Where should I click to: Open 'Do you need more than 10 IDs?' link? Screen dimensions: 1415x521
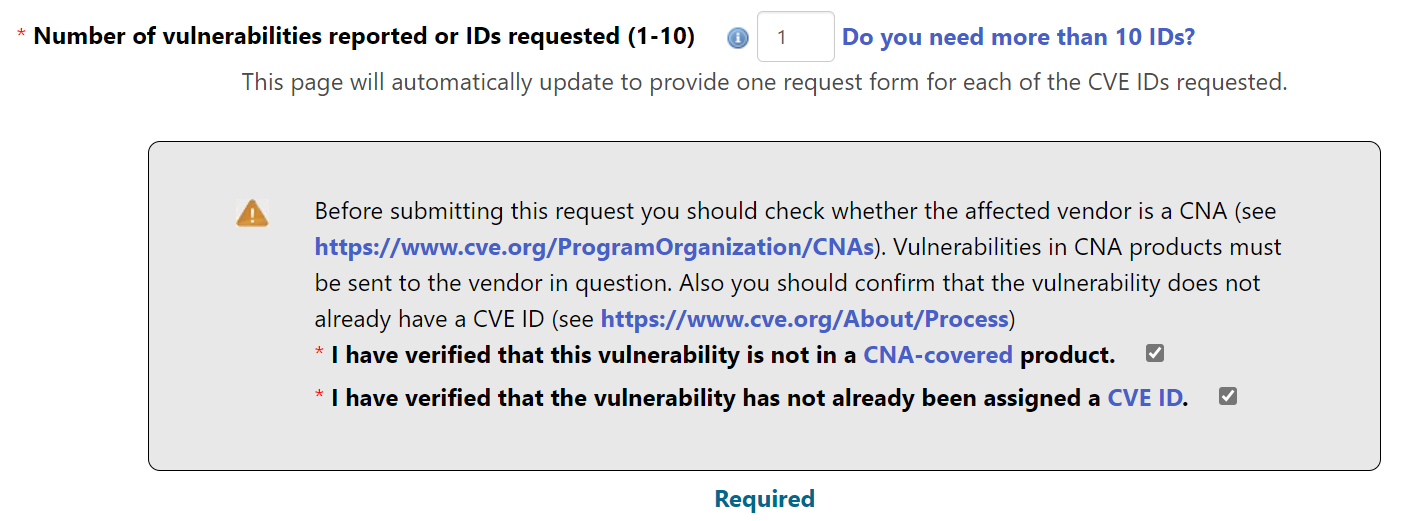[1018, 37]
